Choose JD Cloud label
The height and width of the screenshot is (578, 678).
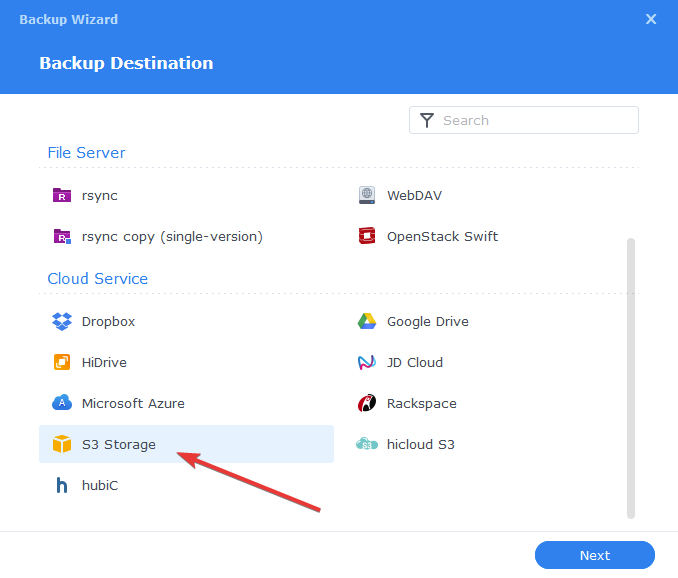tap(415, 362)
